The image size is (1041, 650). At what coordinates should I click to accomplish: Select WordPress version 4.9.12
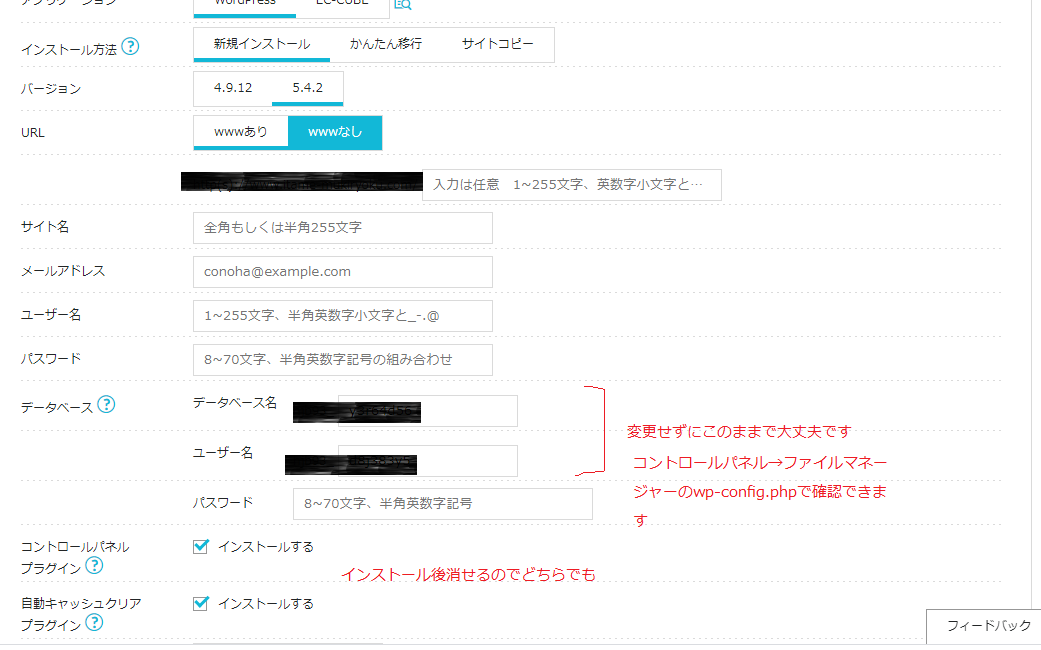pyautogui.click(x=233, y=88)
